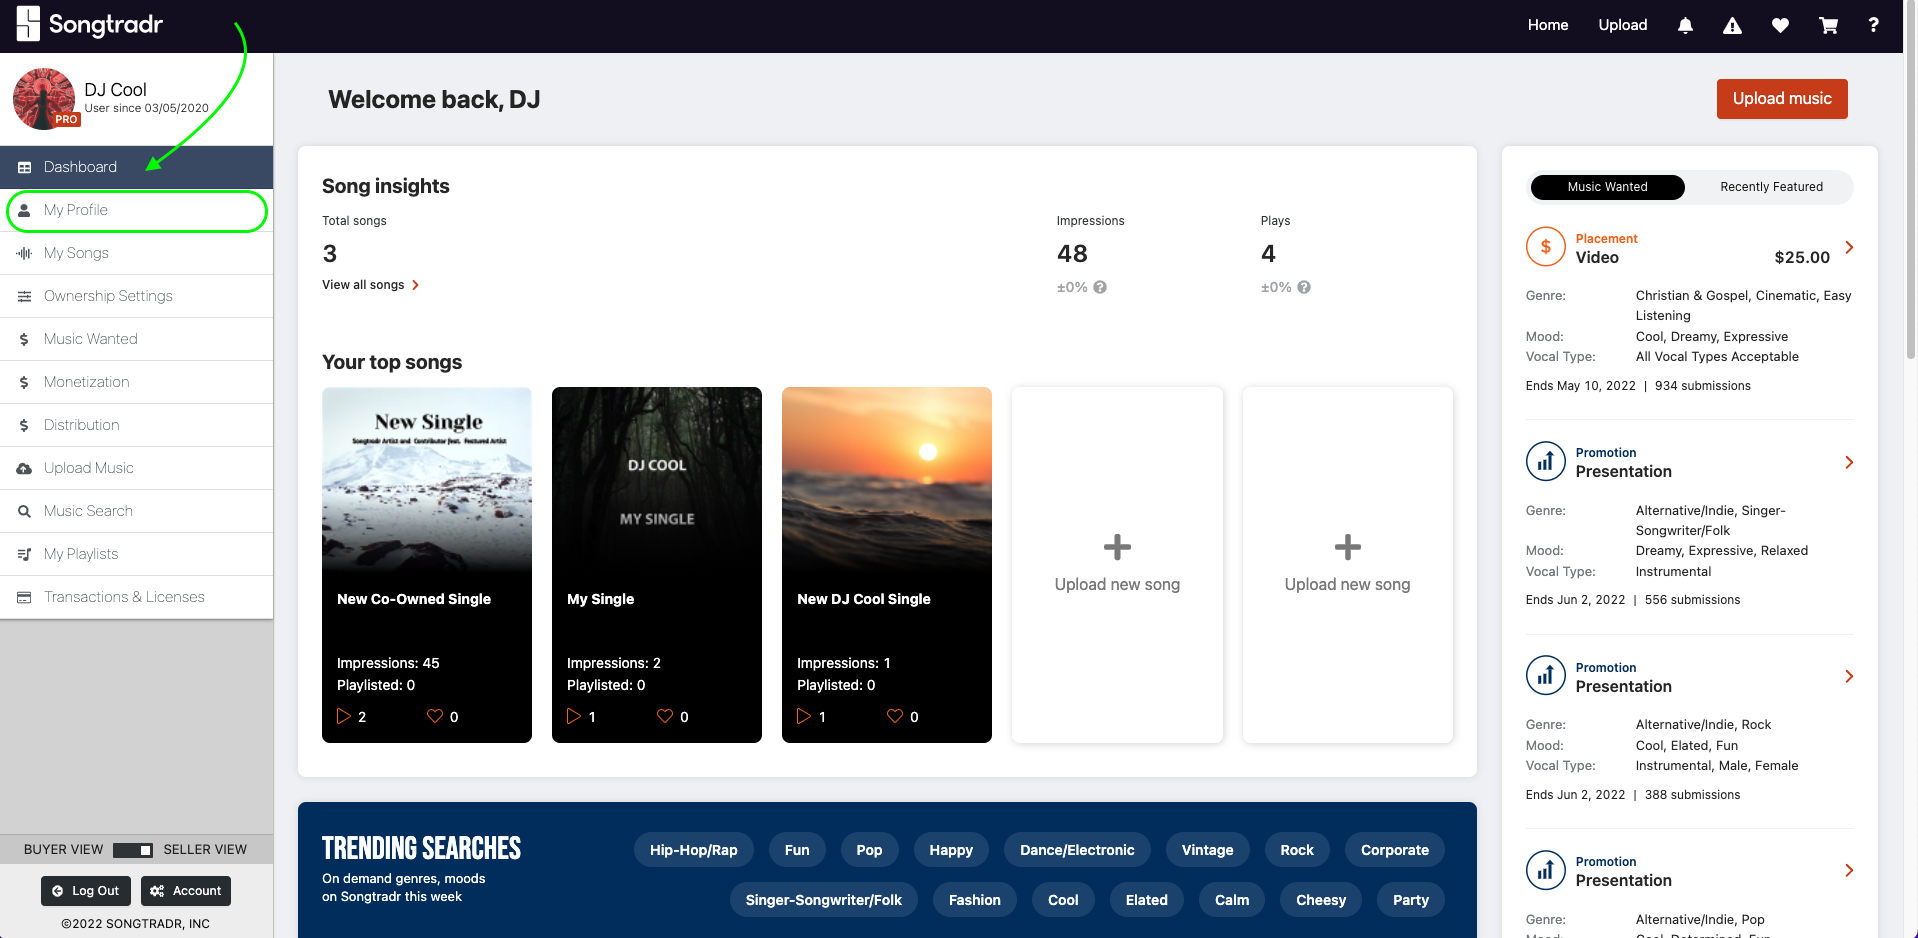Switch to Recently Featured tab
Viewport: 1918px width, 938px height.
click(x=1771, y=187)
